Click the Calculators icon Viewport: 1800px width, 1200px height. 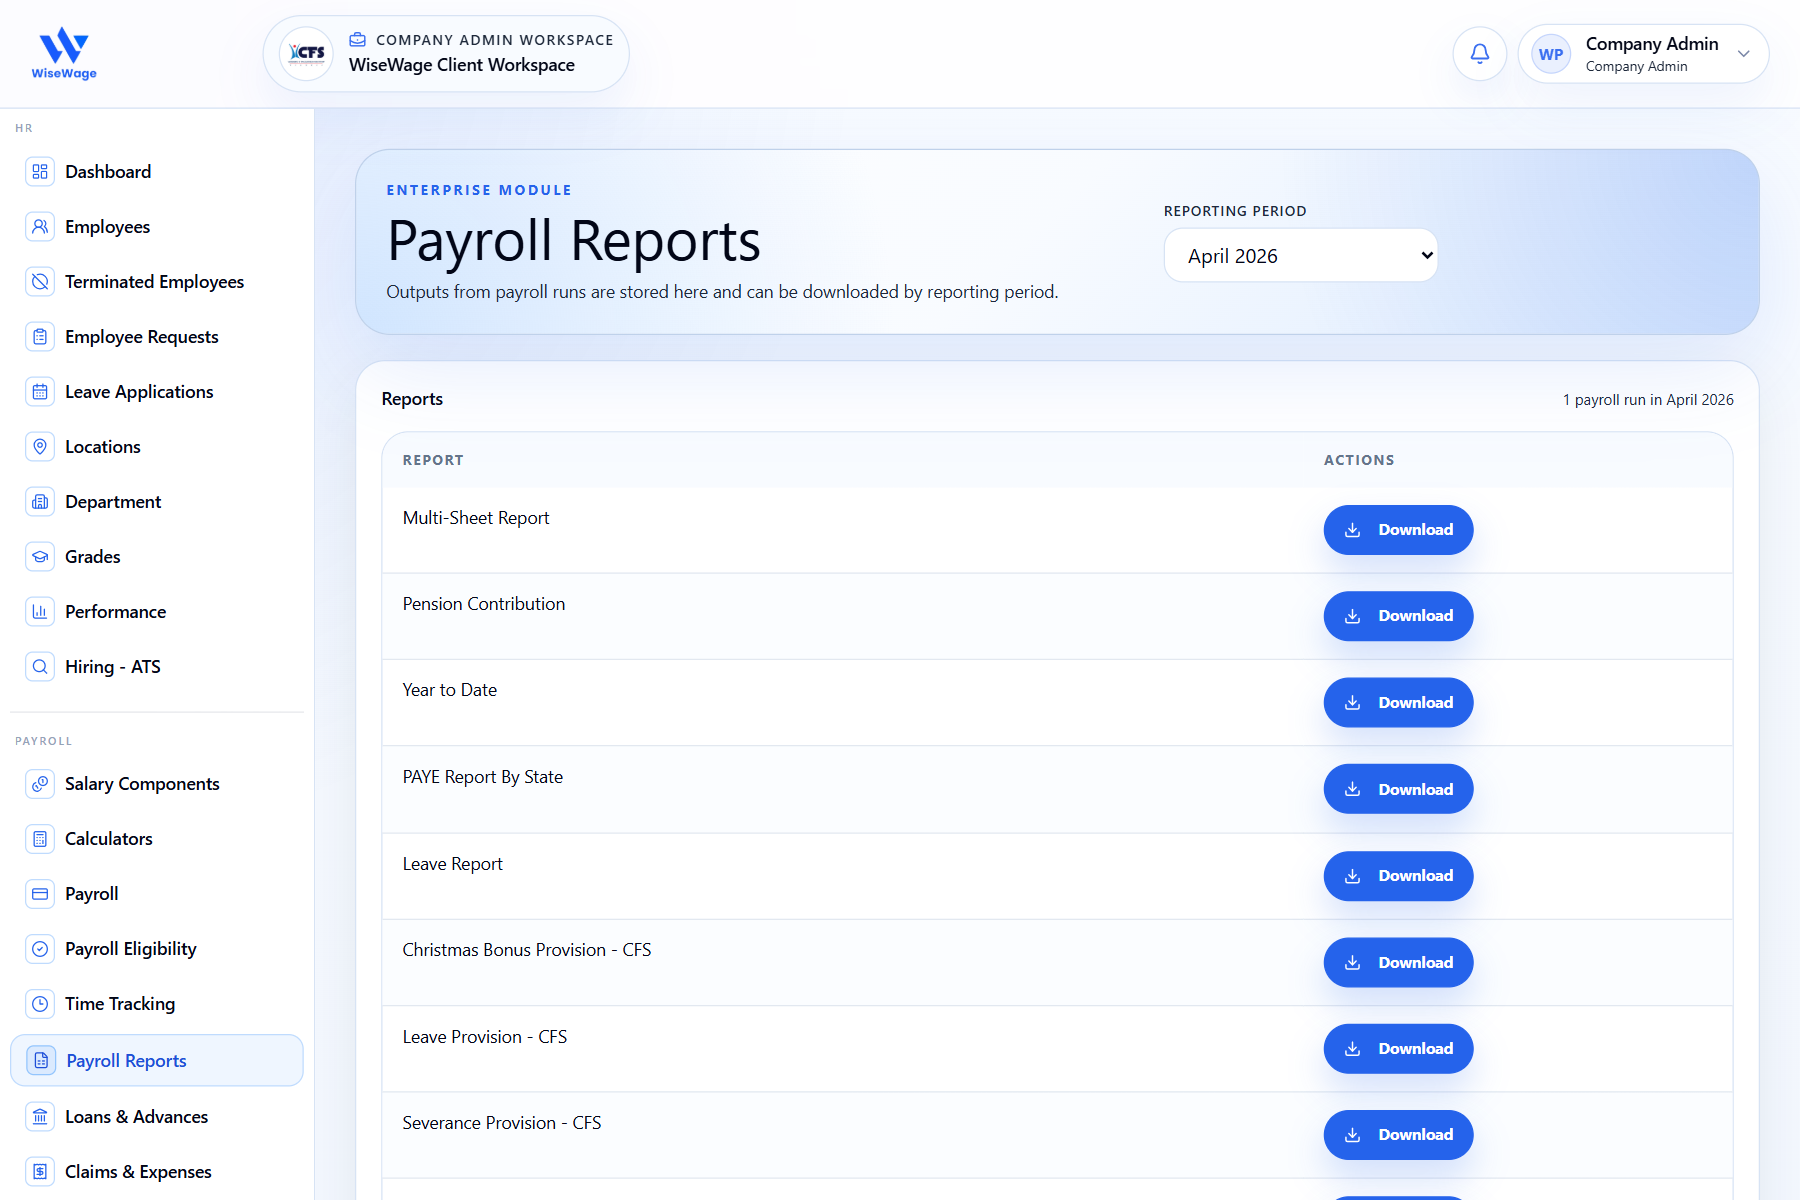pyautogui.click(x=40, y=839)
